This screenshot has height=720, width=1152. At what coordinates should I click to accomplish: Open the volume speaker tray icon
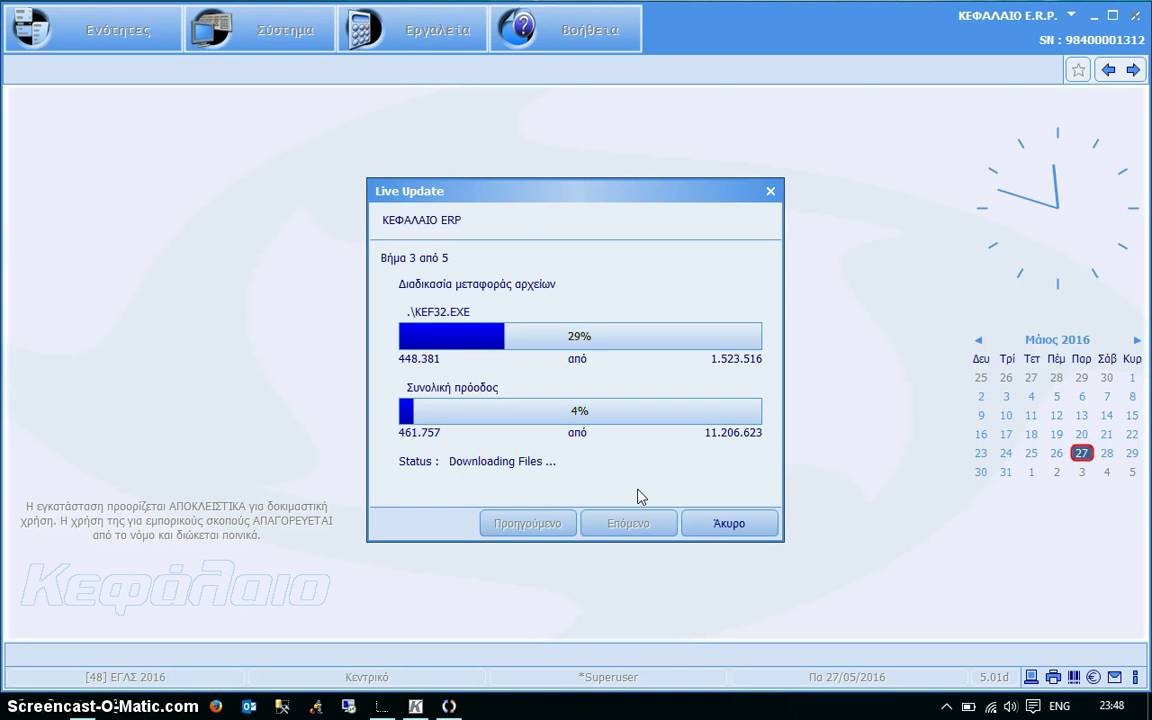click(1011, 707)
